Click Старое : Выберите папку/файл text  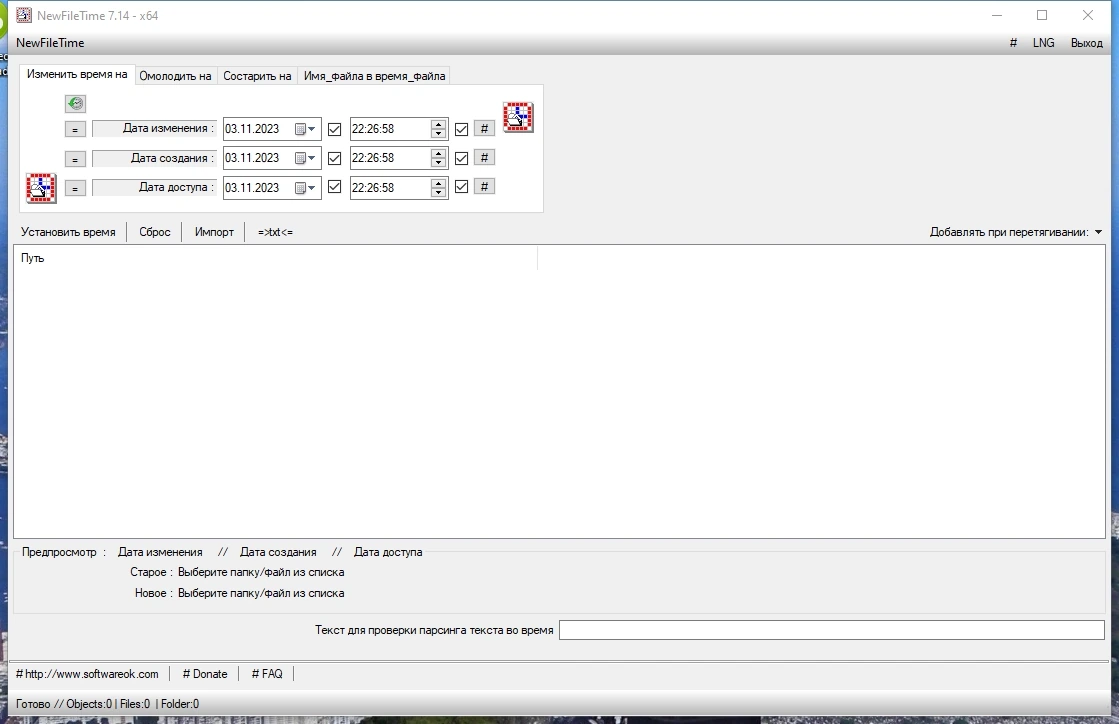tap(237, 572)
